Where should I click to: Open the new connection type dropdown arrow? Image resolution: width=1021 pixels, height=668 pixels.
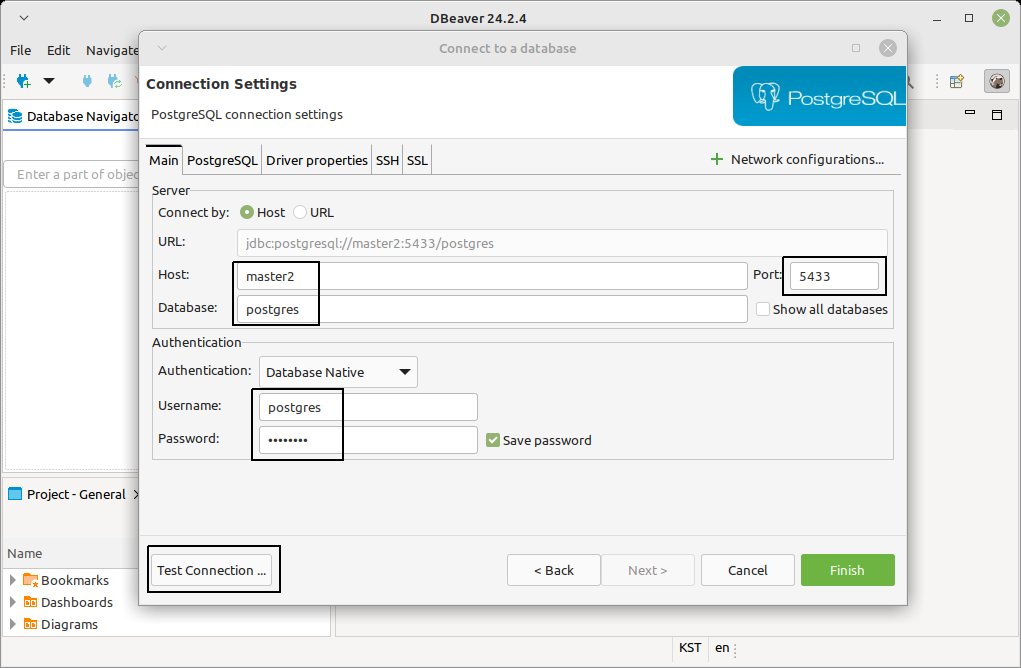click(x=48, y=81)
